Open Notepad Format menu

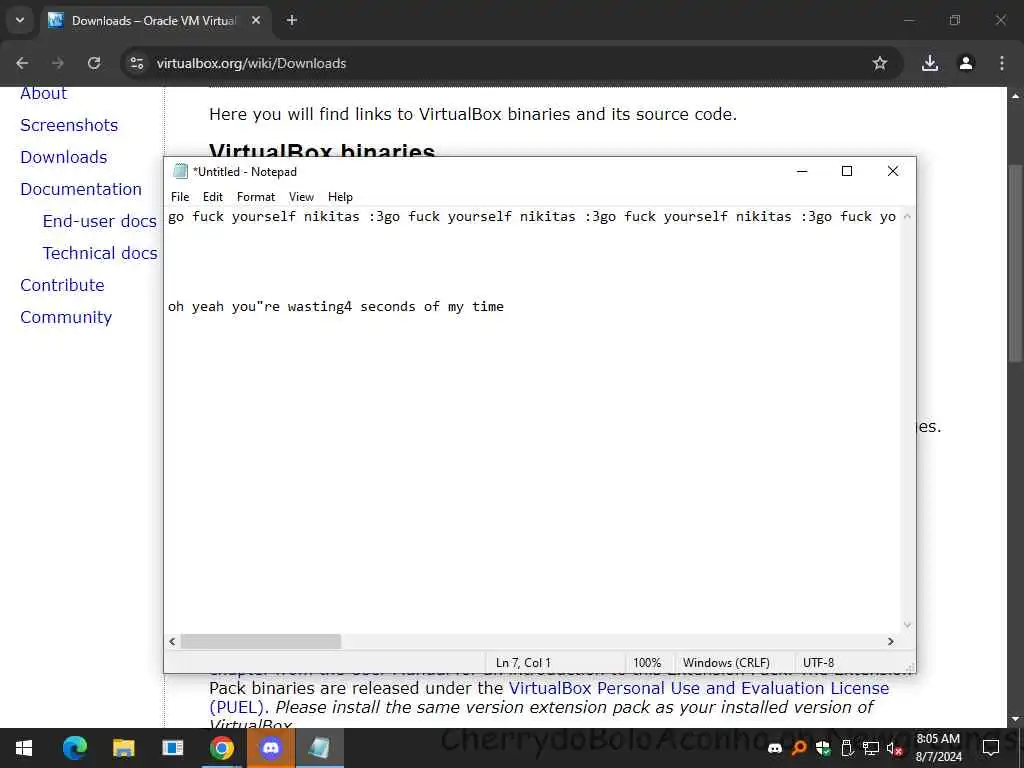pyautogui.click(x=256, y=197)
